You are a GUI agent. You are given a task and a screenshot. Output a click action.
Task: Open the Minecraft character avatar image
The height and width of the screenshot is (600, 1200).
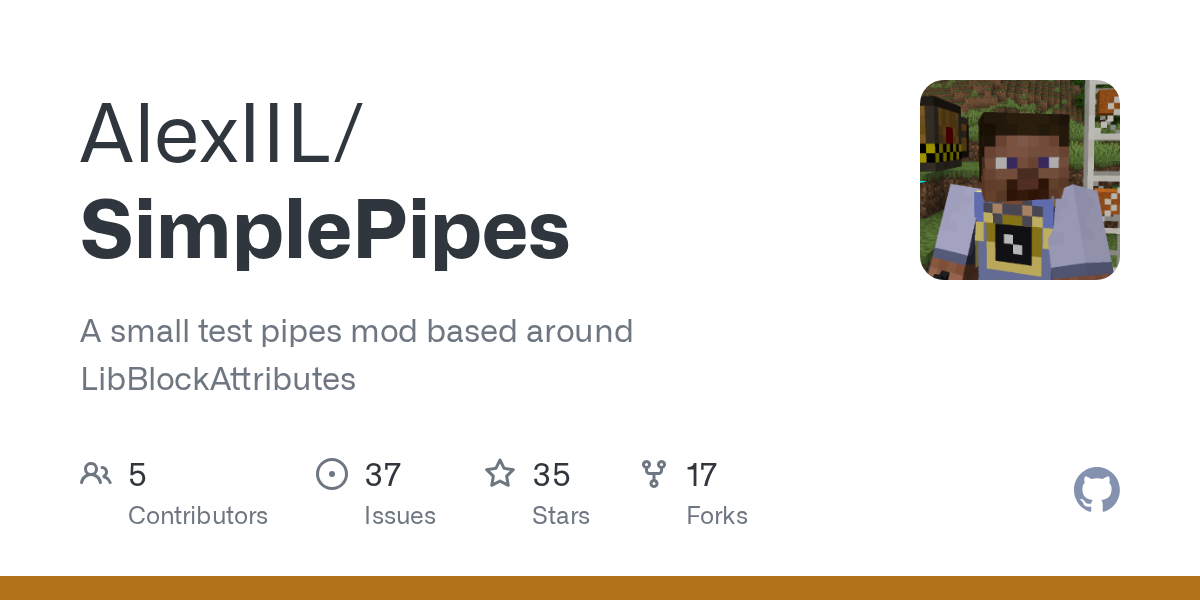click(x=1019, y=180)
